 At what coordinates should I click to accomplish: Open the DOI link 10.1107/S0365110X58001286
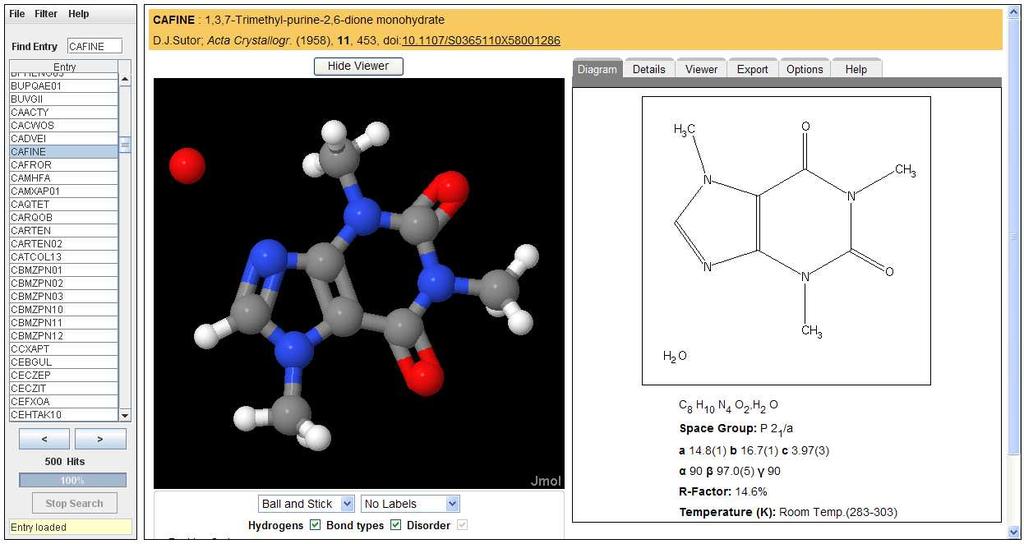pos(481,40)
